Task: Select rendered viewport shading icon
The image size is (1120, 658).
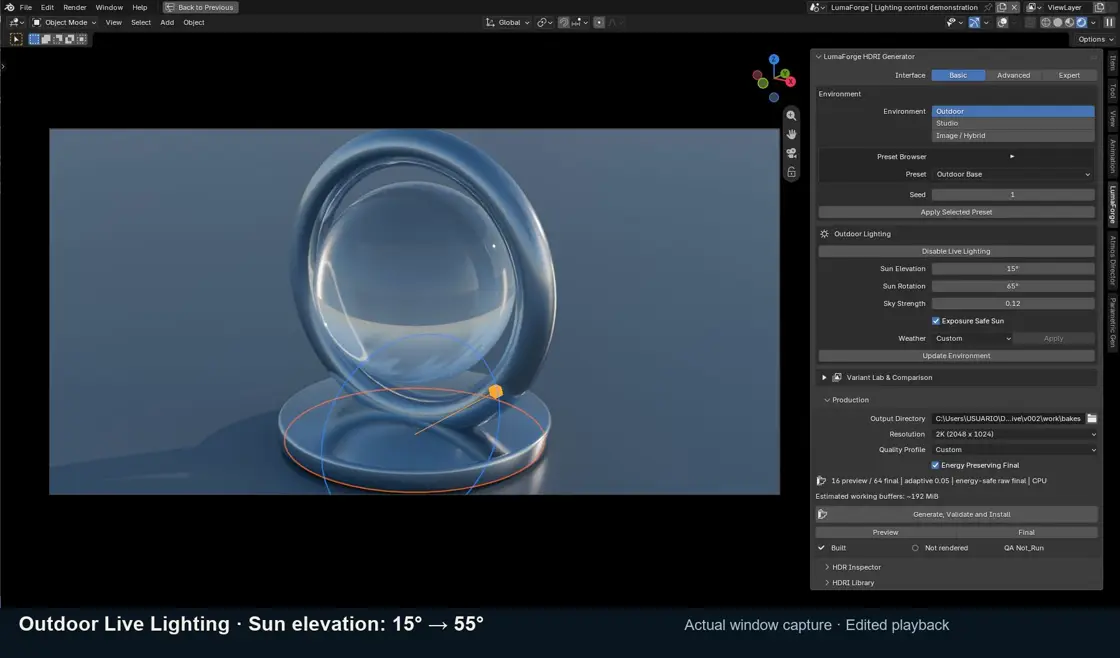Action: tap(1081, 22)
